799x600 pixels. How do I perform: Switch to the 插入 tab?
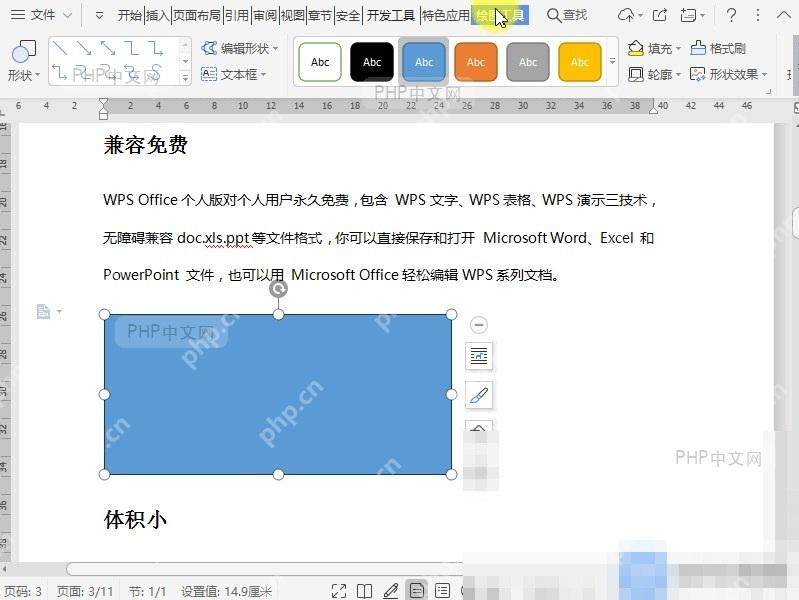pos(157,16)
